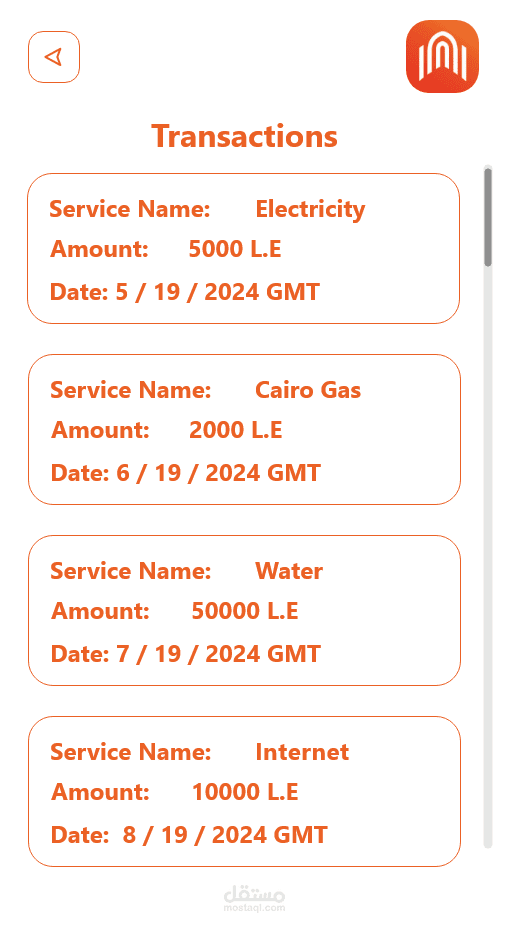
Task: Click the Electricity service name text
Action: [310, 210]
